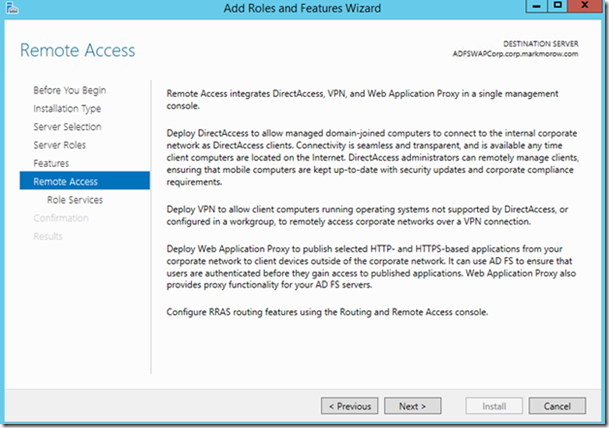
Task: Jump to the Server Roles page
Action: click(59, 145)
